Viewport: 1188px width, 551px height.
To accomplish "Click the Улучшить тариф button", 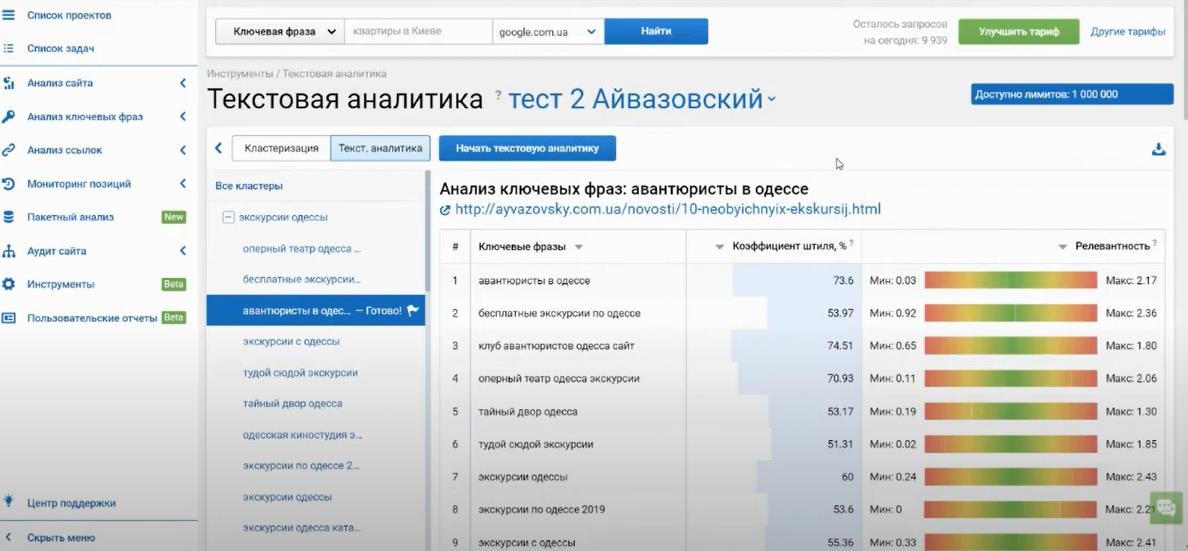I will tap(1018, 32).
